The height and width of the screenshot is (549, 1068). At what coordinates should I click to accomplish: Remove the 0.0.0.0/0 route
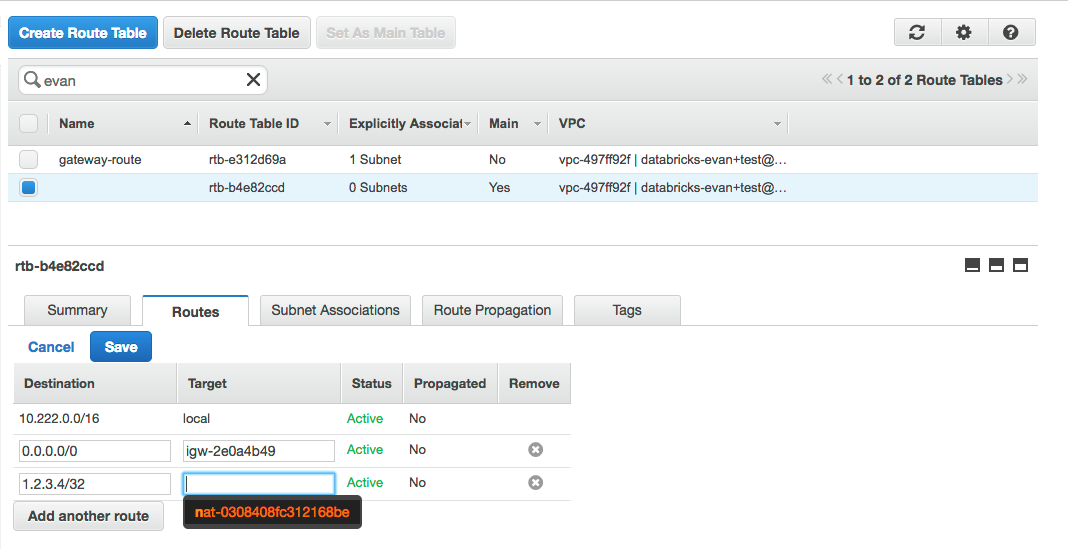pos(535,450)
